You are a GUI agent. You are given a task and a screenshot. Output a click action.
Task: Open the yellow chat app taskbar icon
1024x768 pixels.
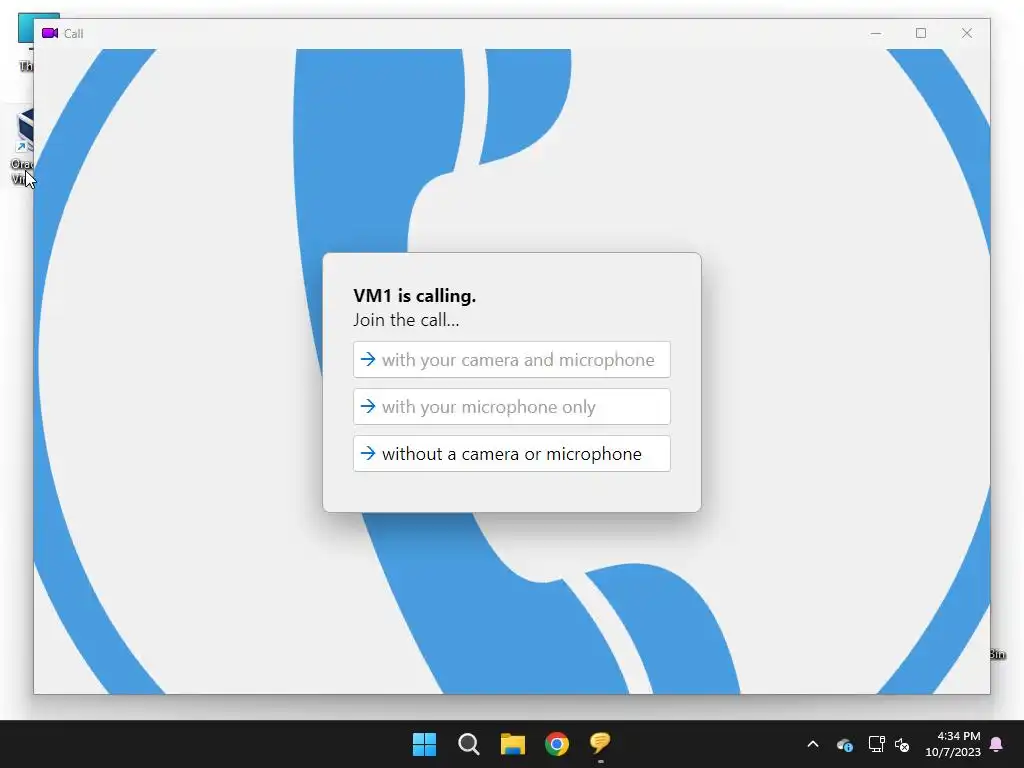(600, 744)
